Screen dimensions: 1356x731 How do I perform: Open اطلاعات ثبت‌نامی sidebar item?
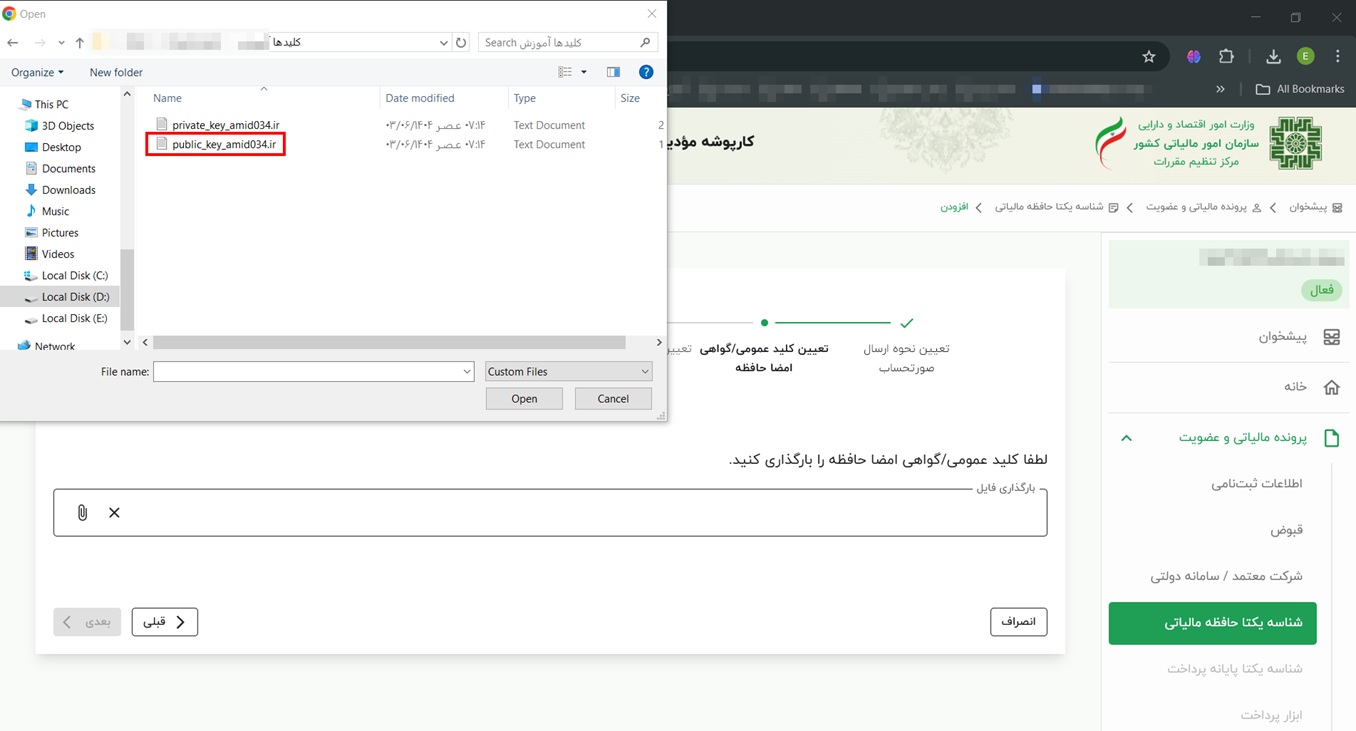(1256, 484)
